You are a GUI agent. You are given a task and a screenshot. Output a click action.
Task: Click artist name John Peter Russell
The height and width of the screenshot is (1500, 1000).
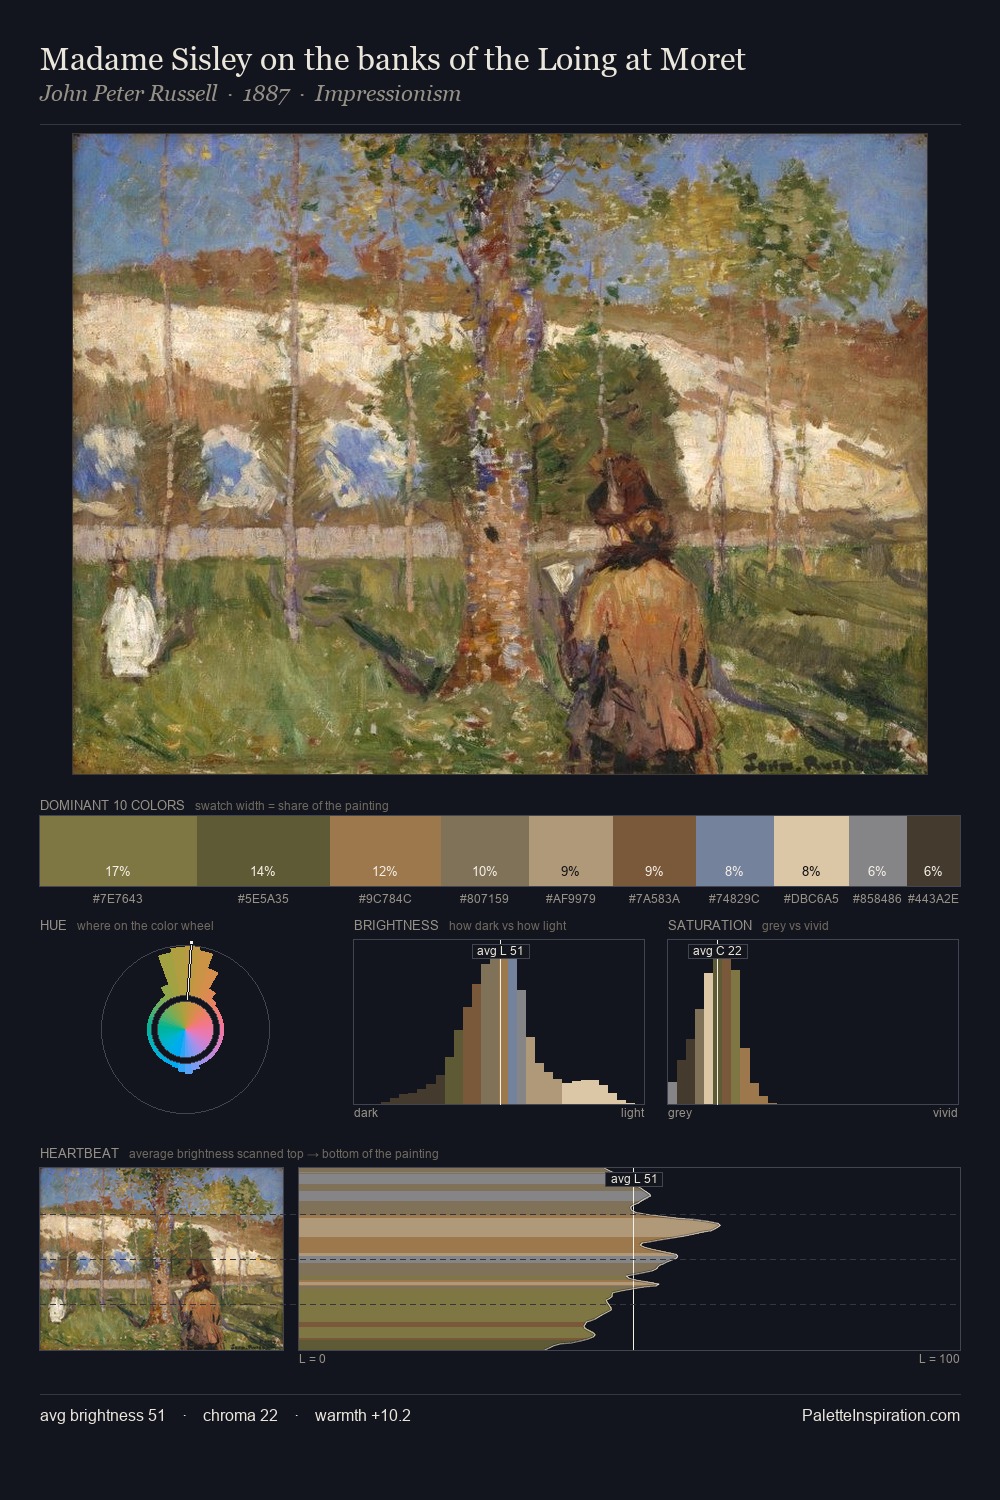pyautogui.click(x=128, y=94)
